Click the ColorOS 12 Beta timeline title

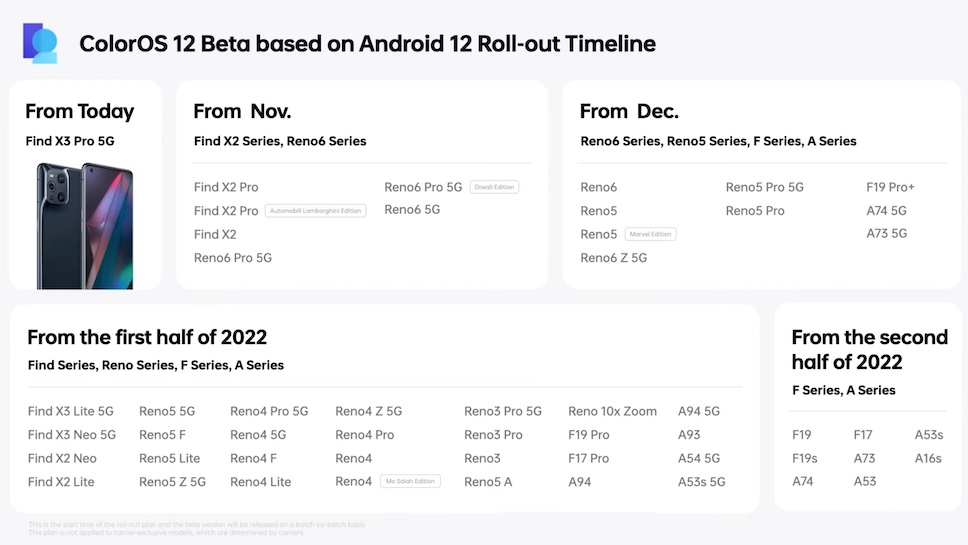[367, 44]
